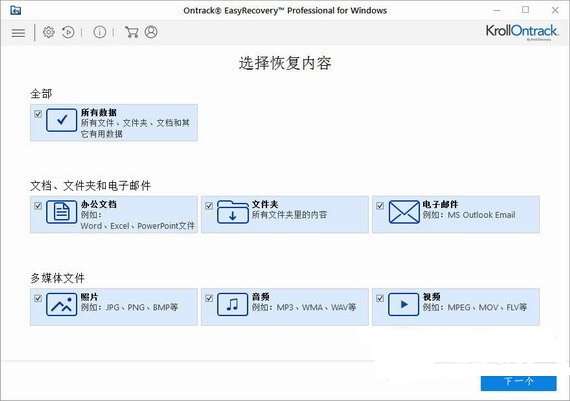Select the 办公文档 document icon
The image size is (570, 401).
62,212
